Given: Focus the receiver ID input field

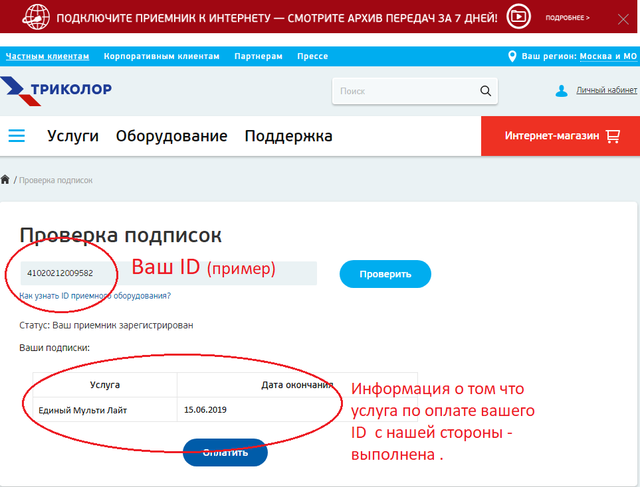Looking at the screenshot, I should click(x=170, y=273).
